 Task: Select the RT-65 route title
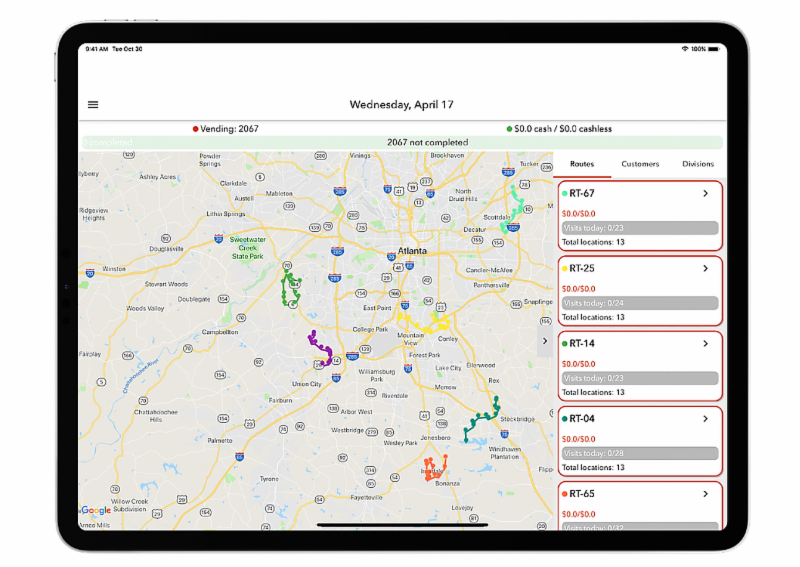582,494
